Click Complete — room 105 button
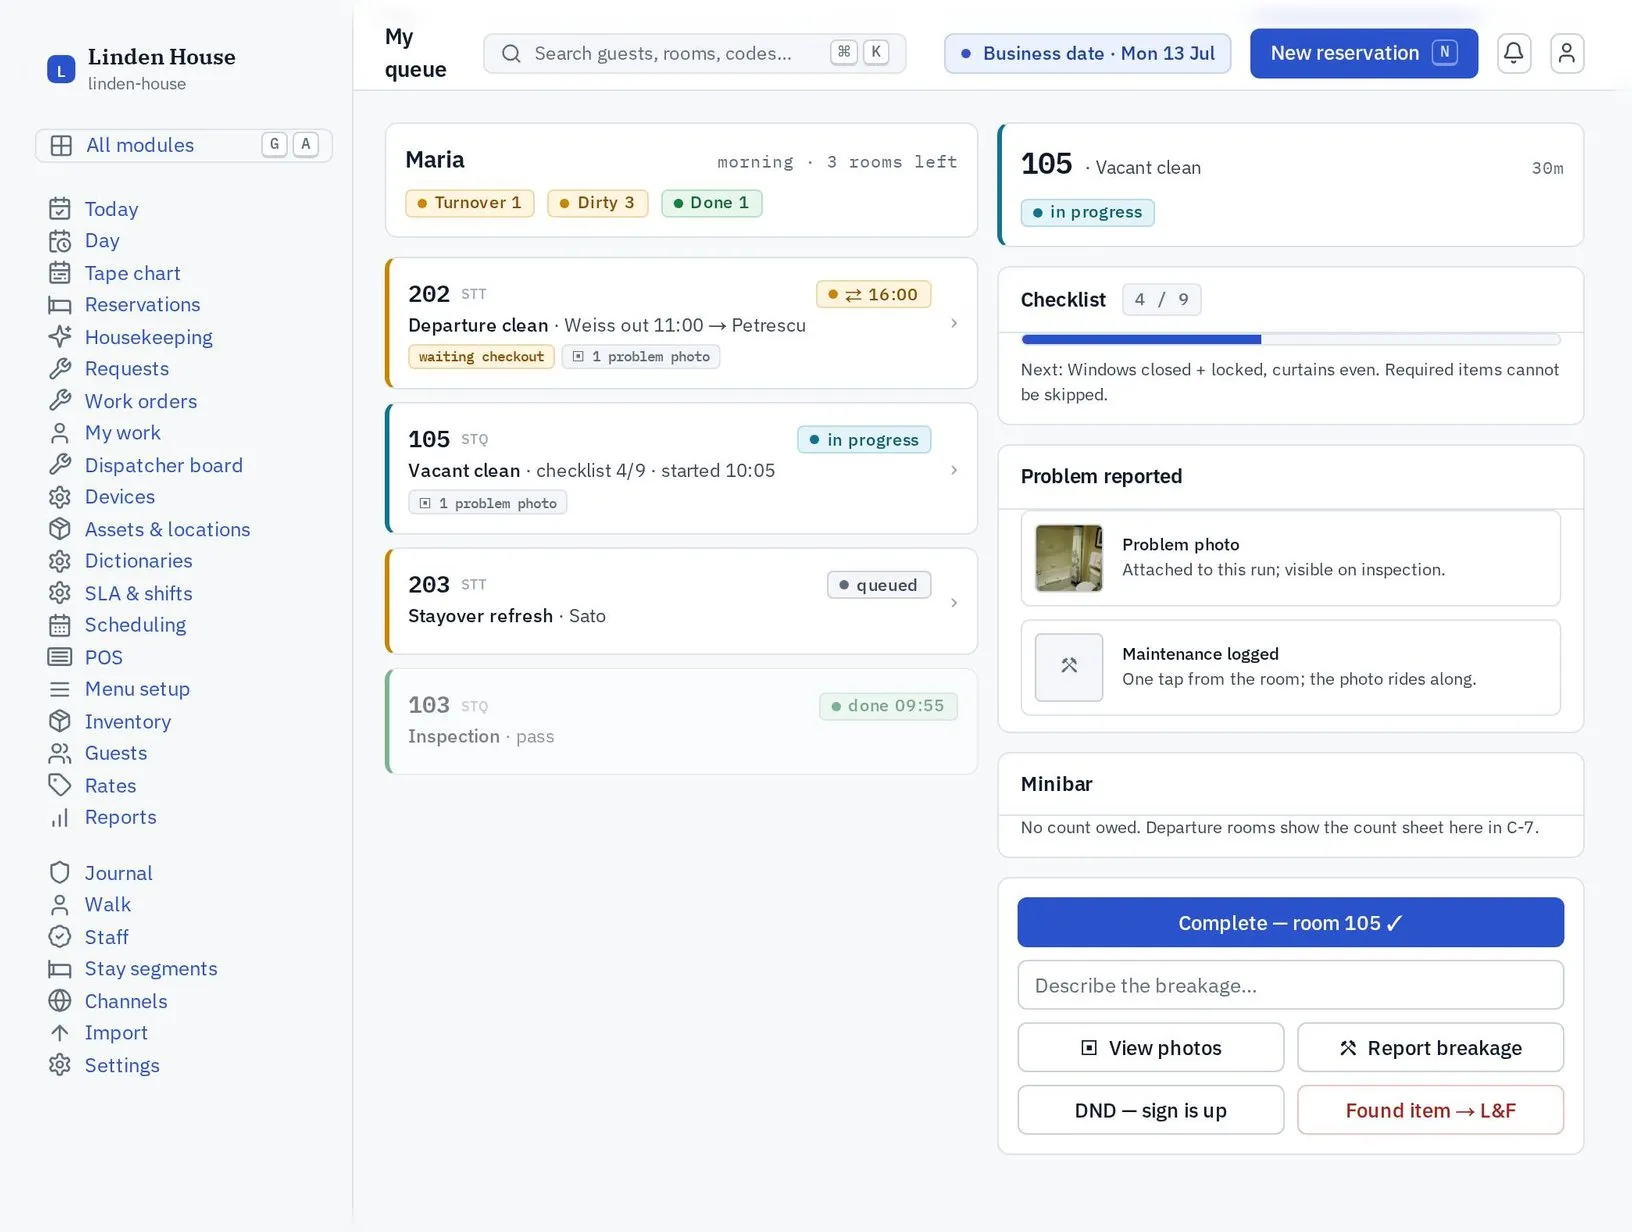1632x1232 pixels. [1290, 922]
